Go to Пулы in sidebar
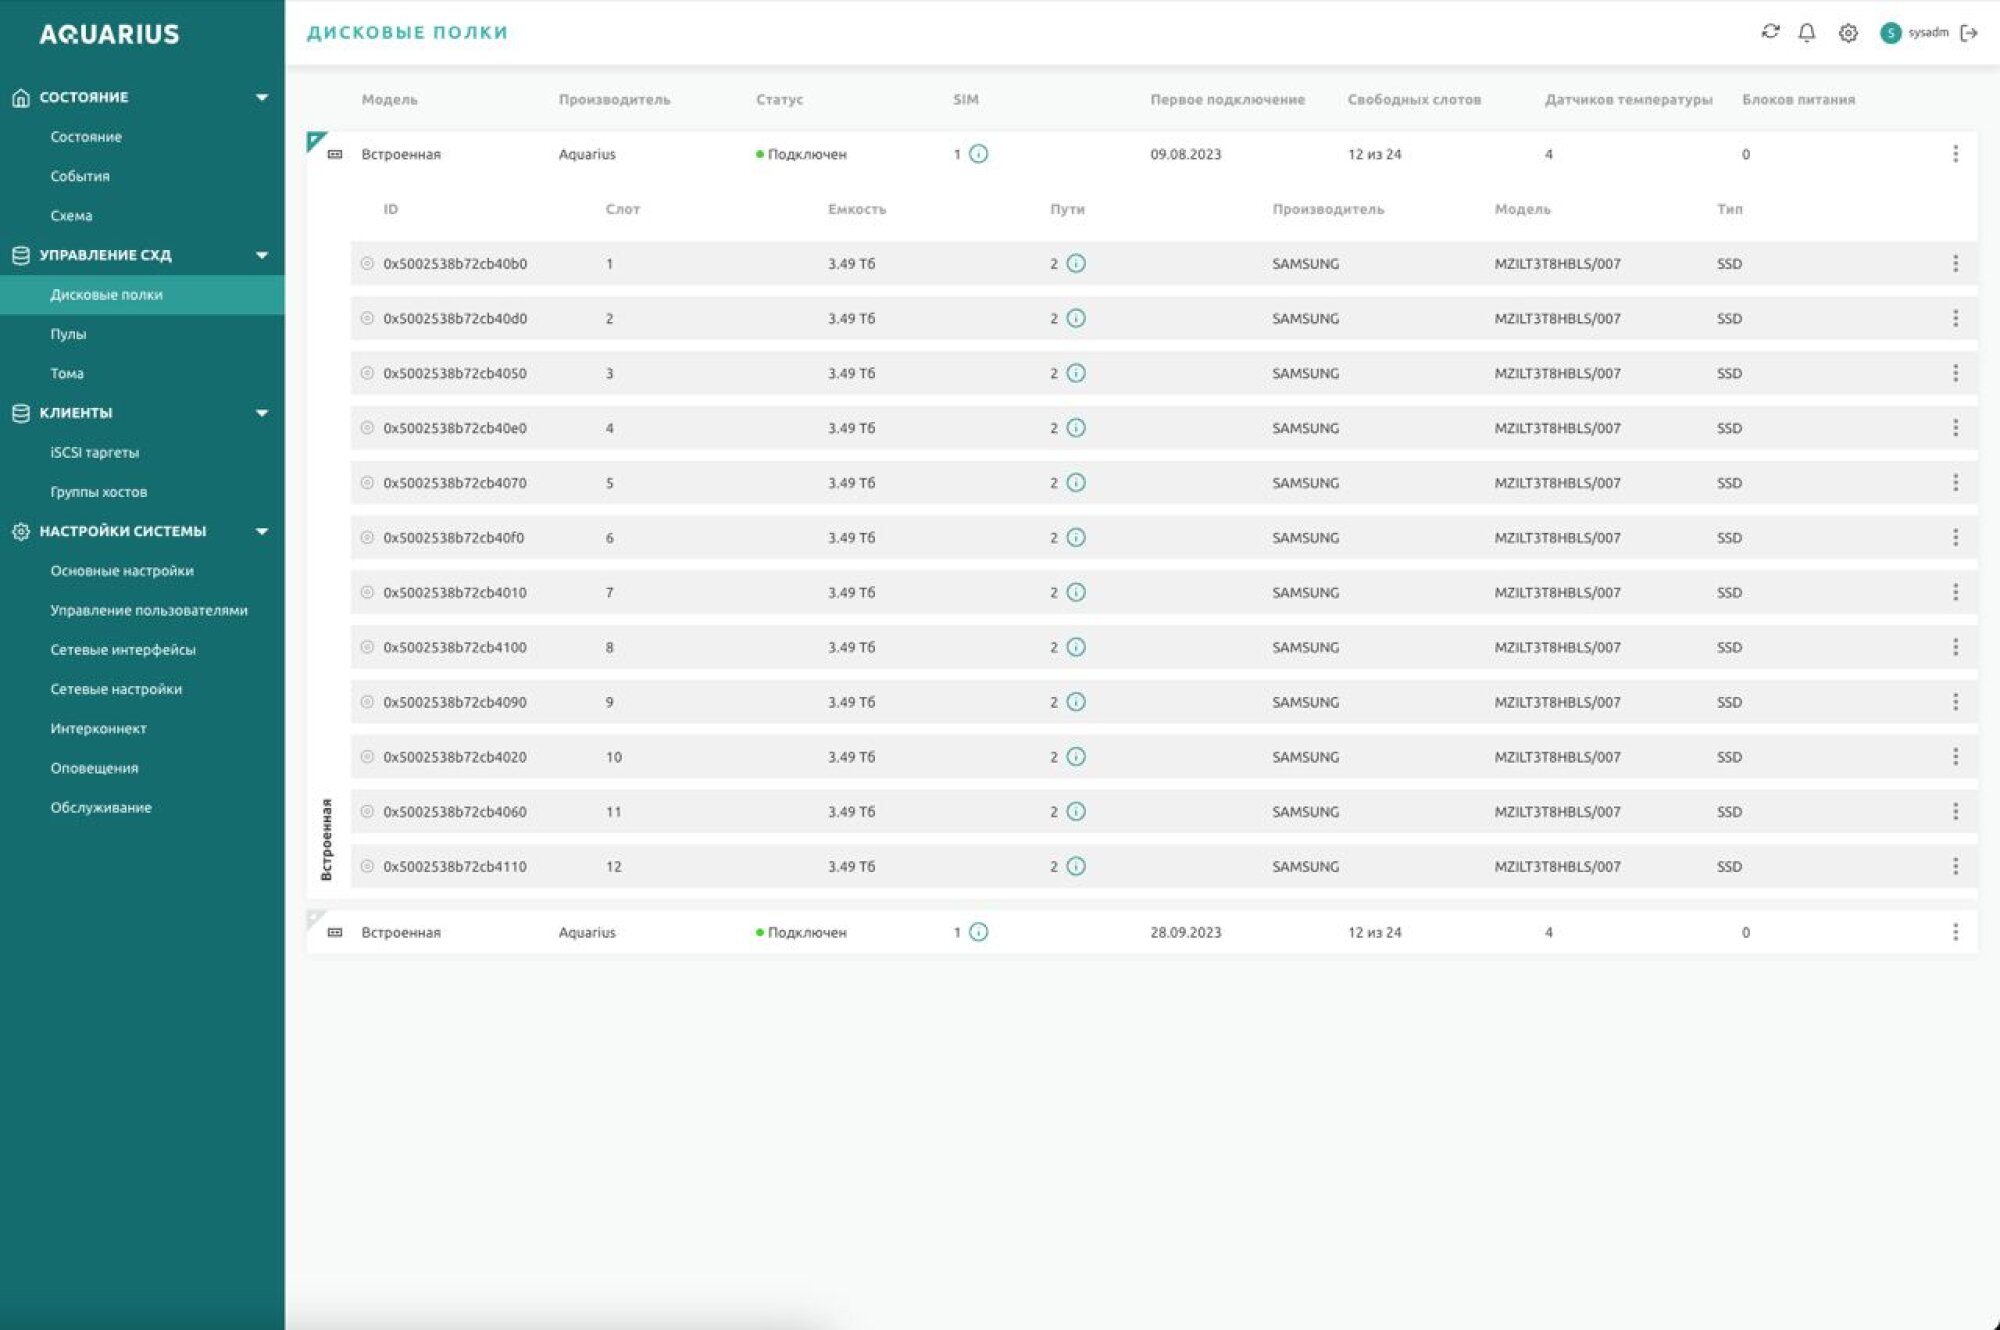 click(x=68, y=334)
